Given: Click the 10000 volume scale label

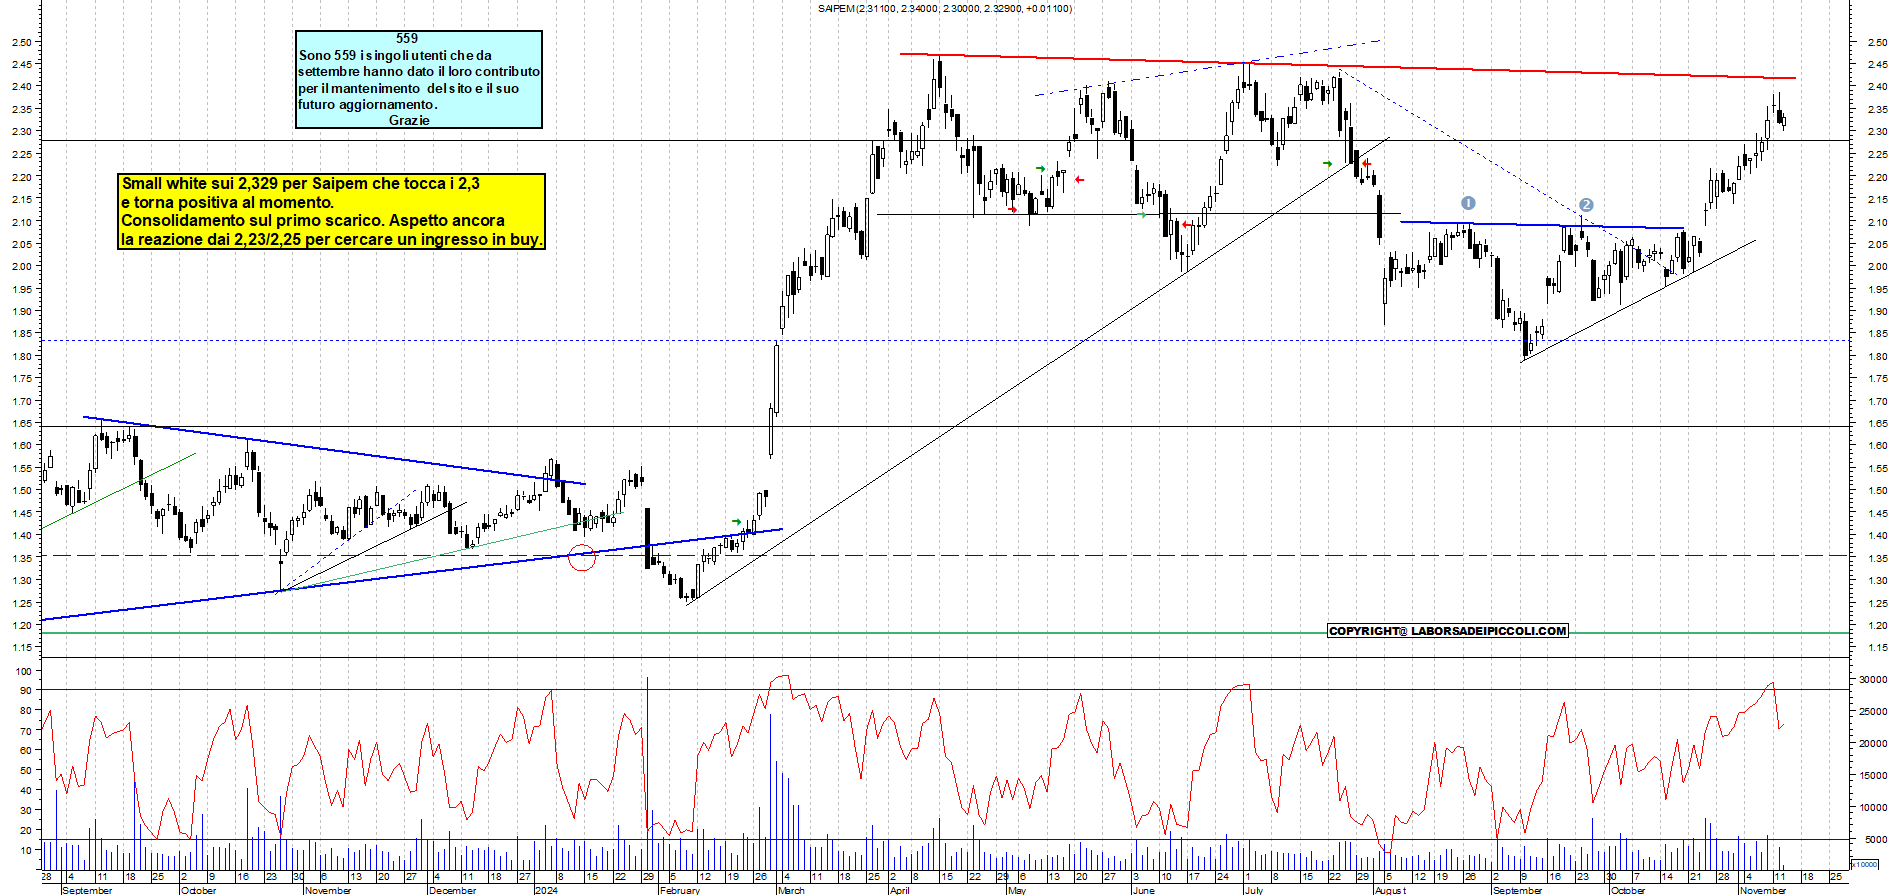Looking at the screenshot, I should [1872, 808].
